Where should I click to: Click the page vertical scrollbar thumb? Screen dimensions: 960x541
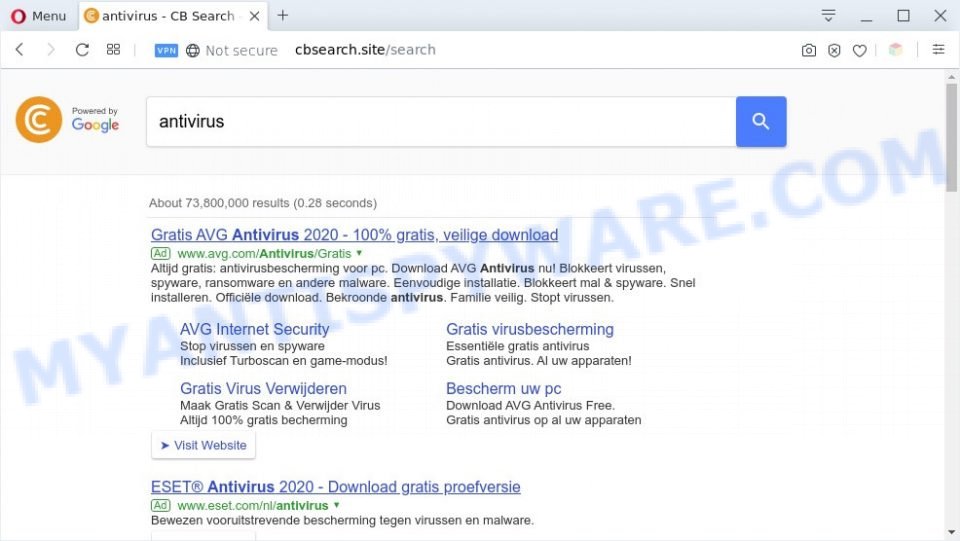pyautogui.click(x=951, y=138)
